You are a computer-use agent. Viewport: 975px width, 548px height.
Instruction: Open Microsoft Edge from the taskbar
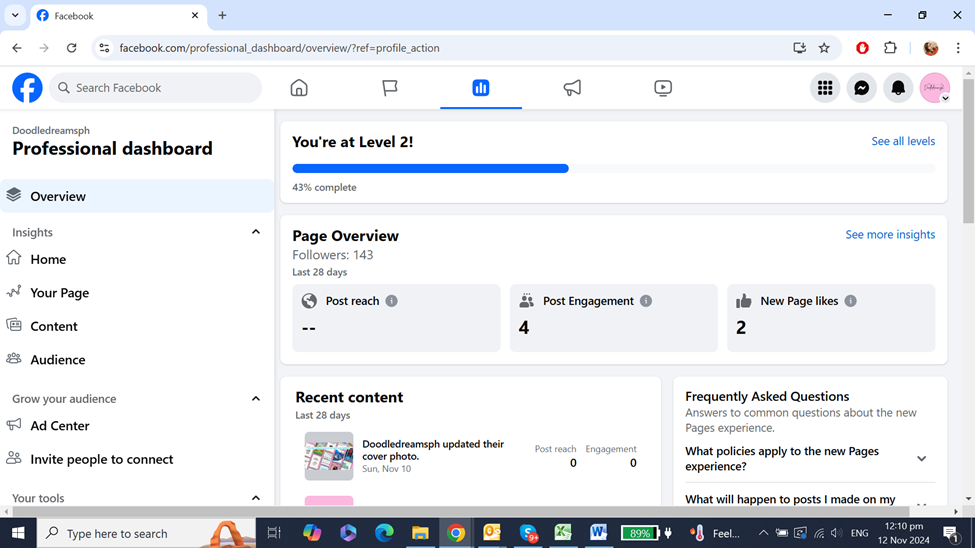tap(384, 533)
